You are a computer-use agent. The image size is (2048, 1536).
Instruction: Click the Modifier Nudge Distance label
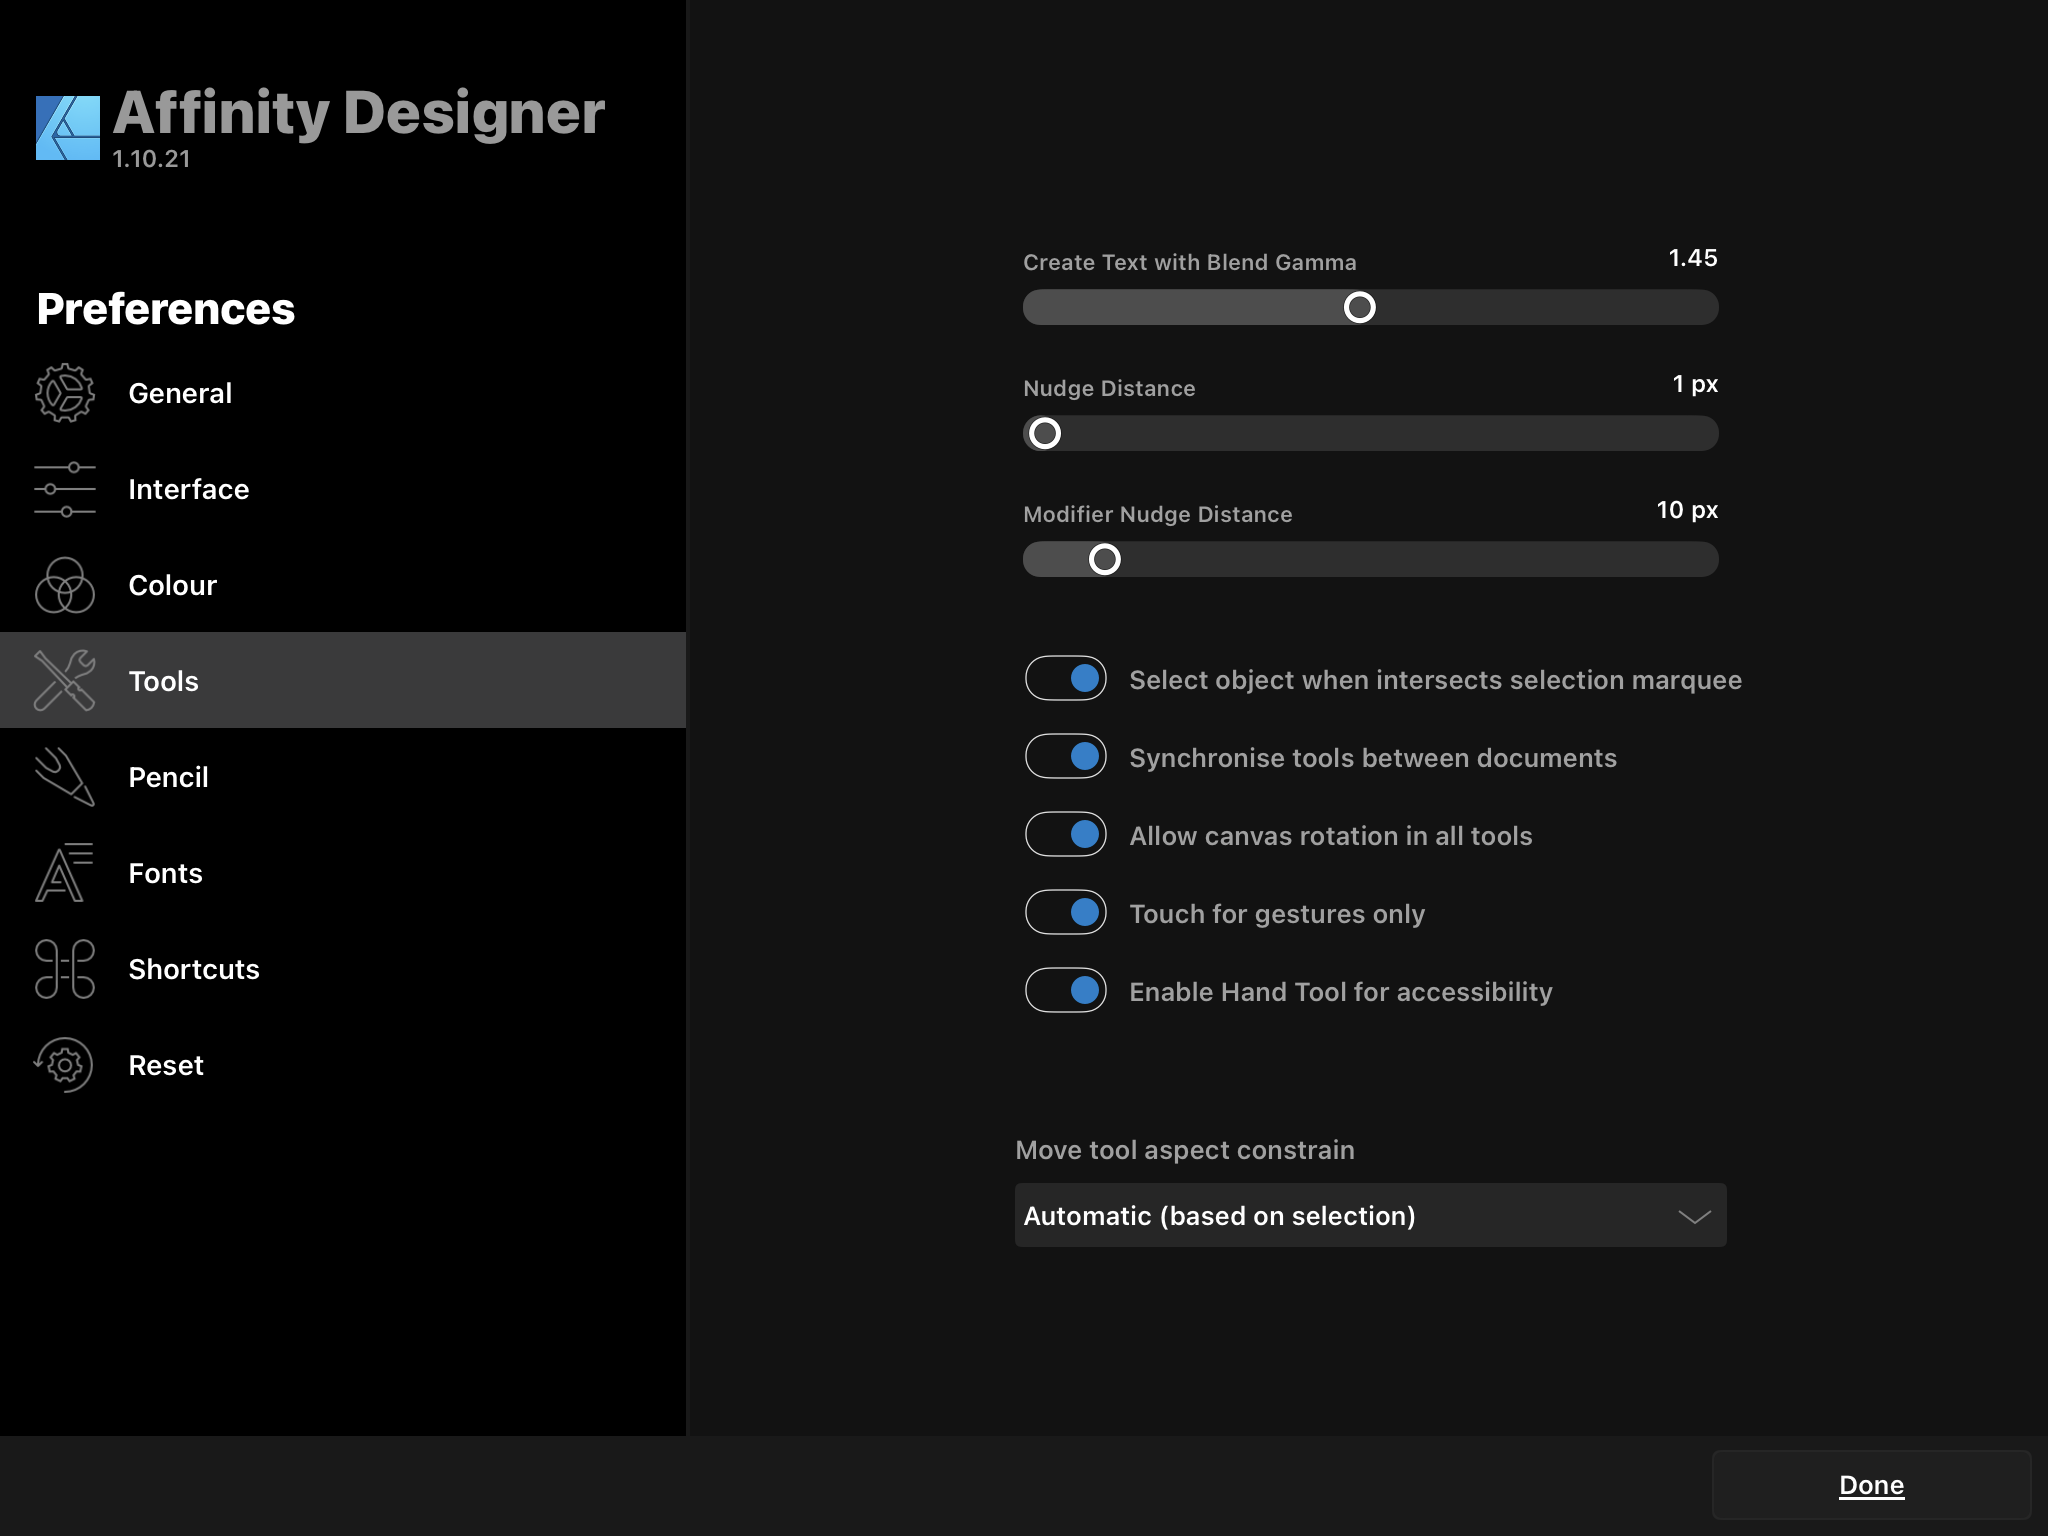click(1158, 514)
